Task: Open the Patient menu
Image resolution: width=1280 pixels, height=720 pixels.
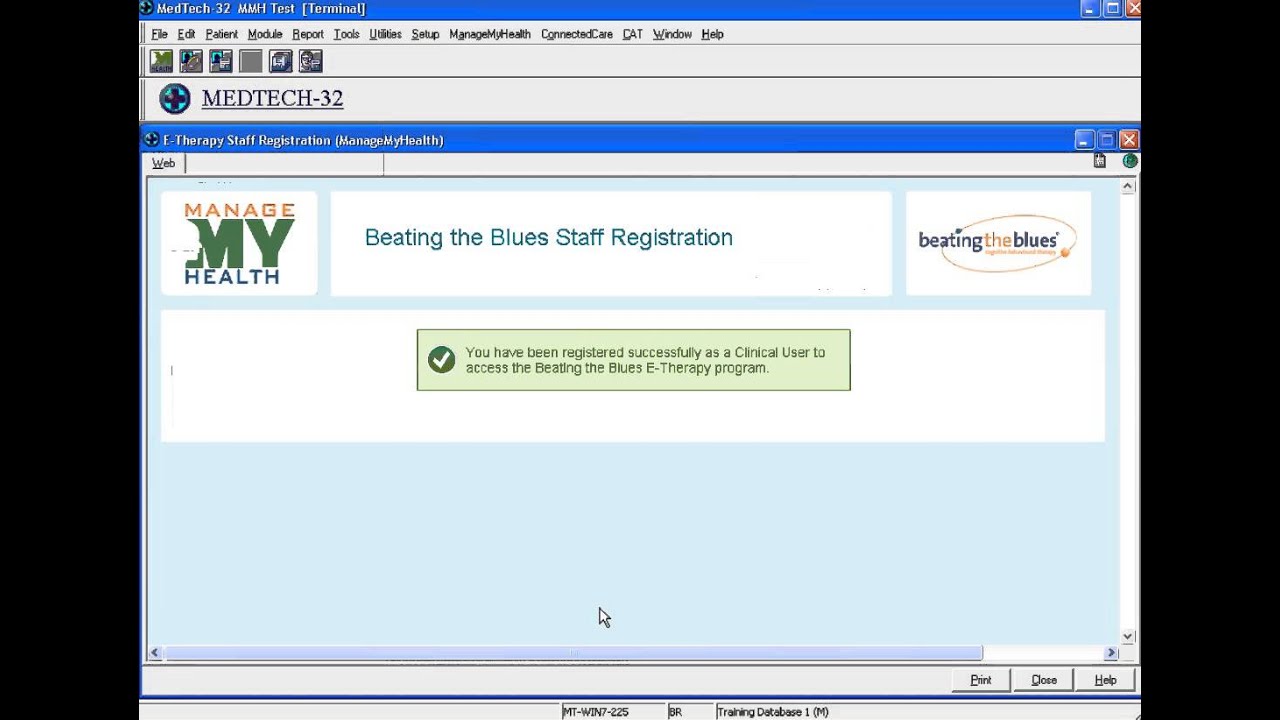Action: (x=221, y=34)
